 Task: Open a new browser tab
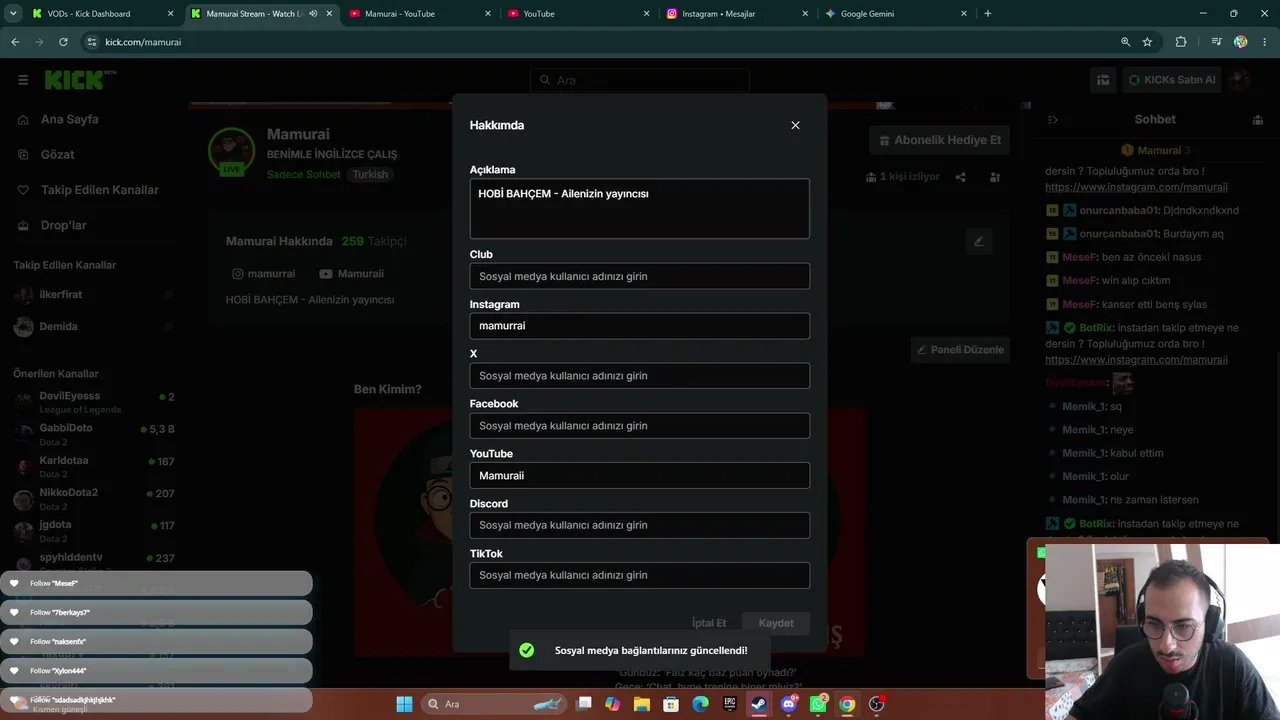(988, 14)
